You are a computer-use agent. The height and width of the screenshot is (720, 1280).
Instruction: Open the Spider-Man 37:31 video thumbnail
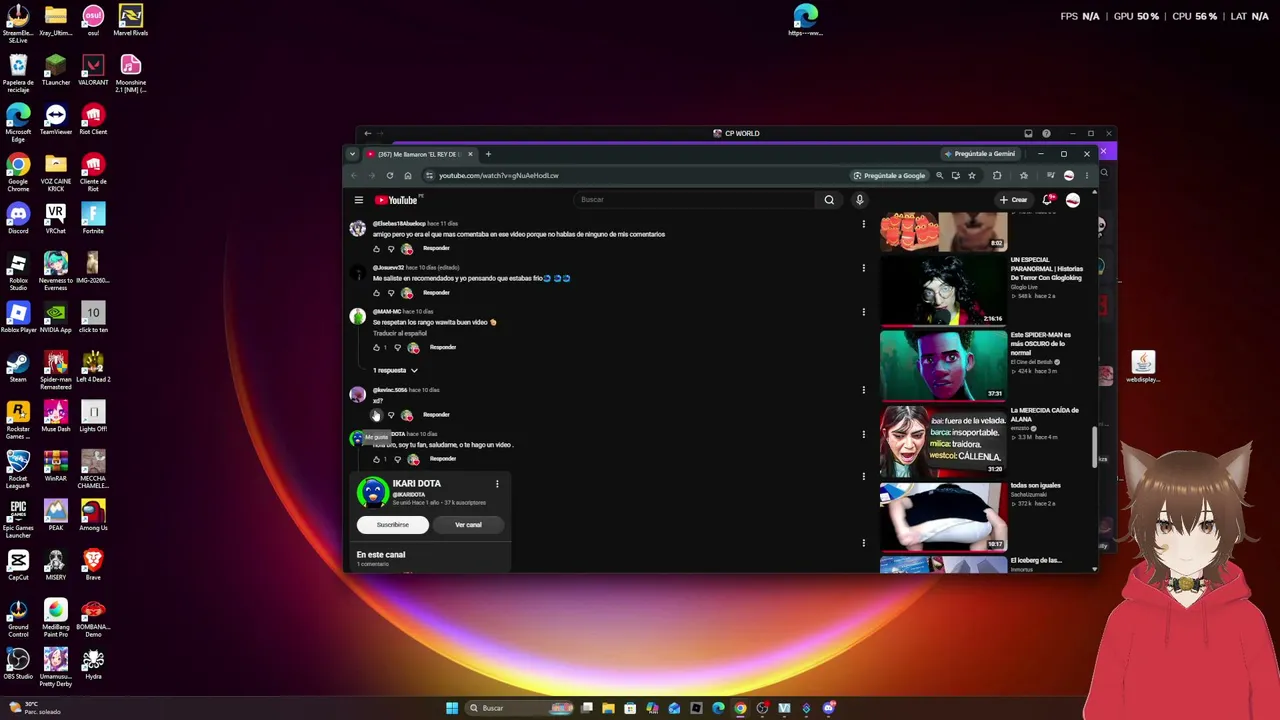[x=943, y=365]
